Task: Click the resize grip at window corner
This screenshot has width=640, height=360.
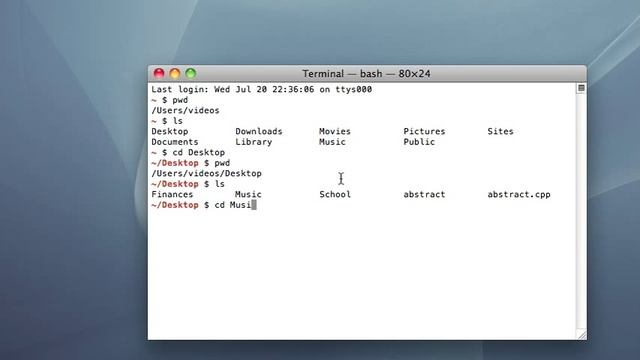Action: 582,334
